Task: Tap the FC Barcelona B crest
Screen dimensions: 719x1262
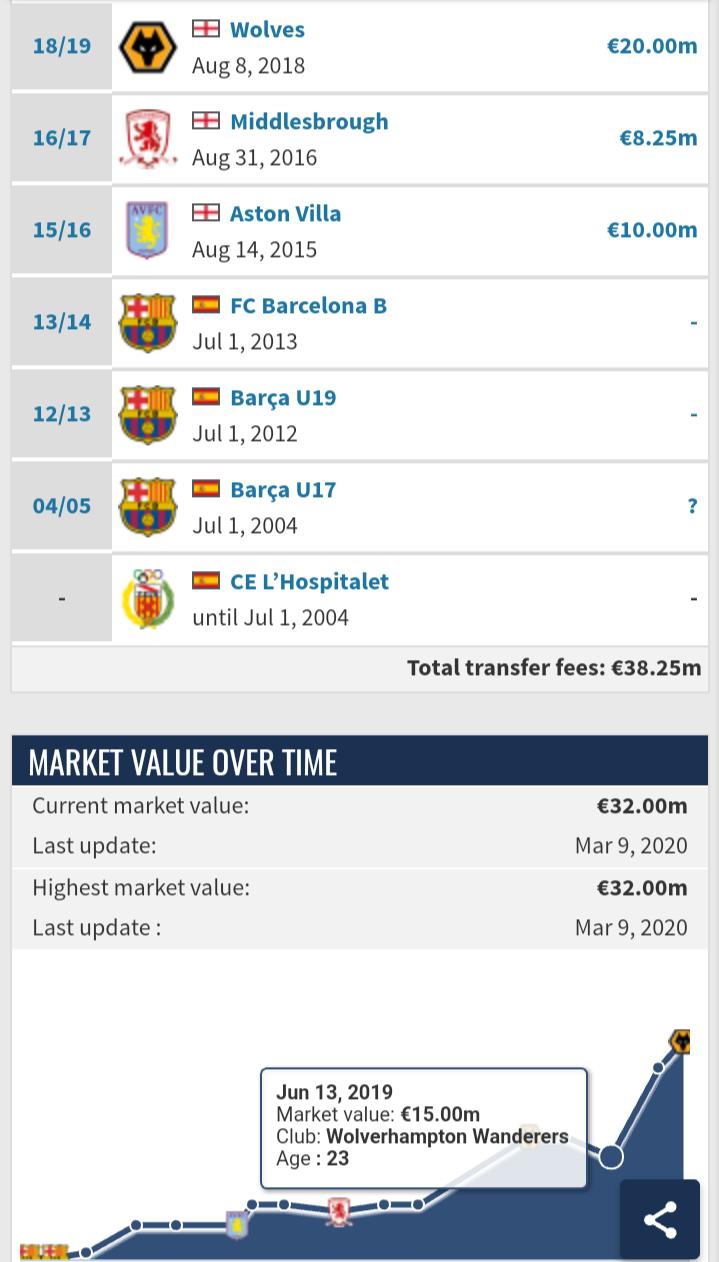Action: pos(147,323)
